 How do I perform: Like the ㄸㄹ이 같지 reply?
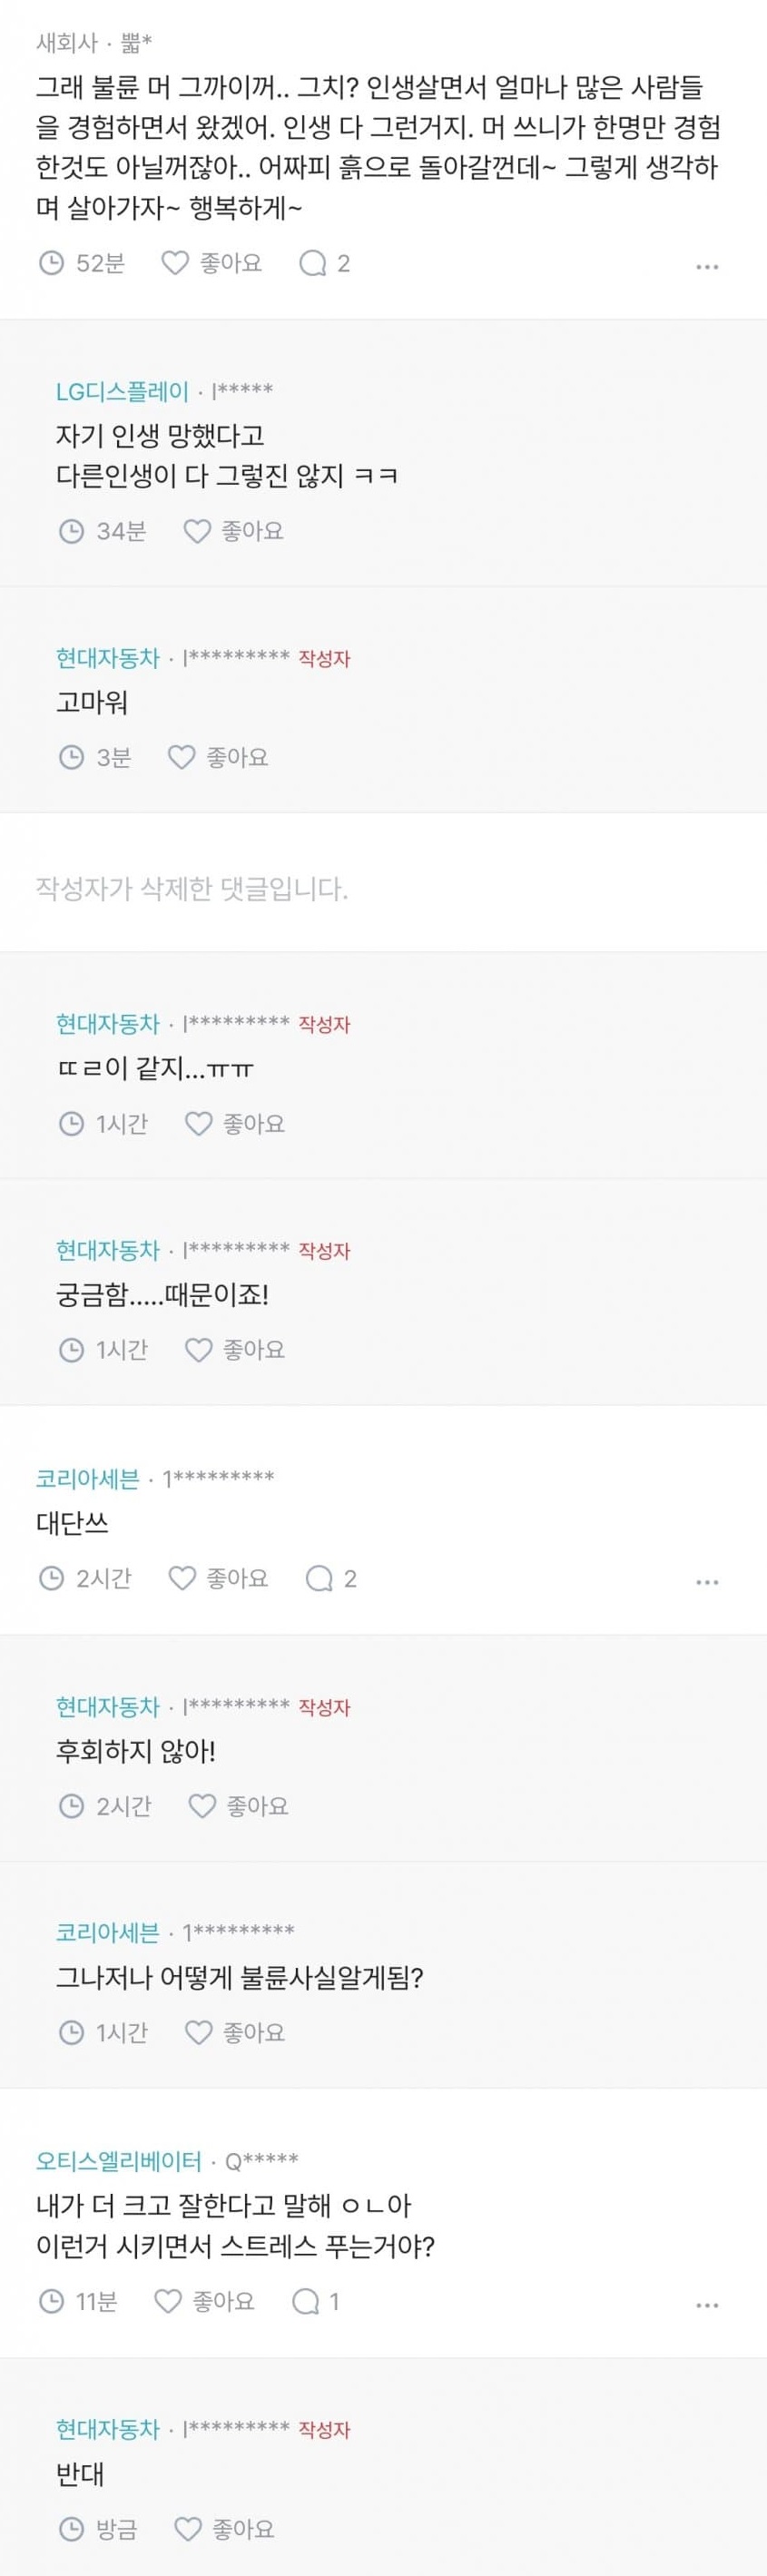[x=235, y=1123]
